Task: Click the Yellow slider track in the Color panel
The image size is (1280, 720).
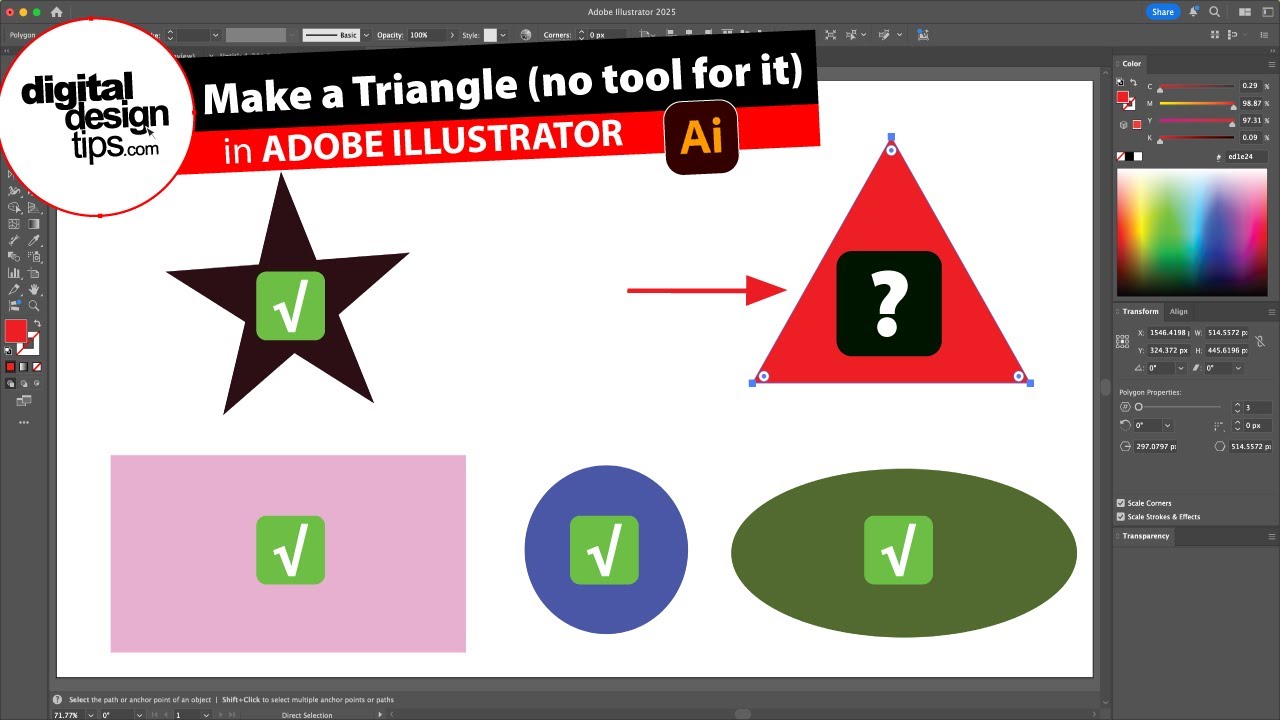Action: 1197,120
